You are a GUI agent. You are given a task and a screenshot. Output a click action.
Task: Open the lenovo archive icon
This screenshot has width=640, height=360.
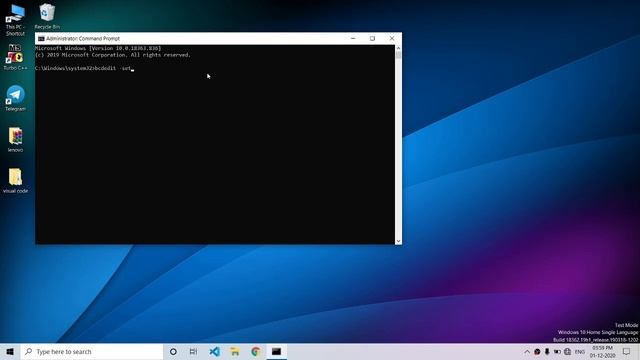(15, 140)
